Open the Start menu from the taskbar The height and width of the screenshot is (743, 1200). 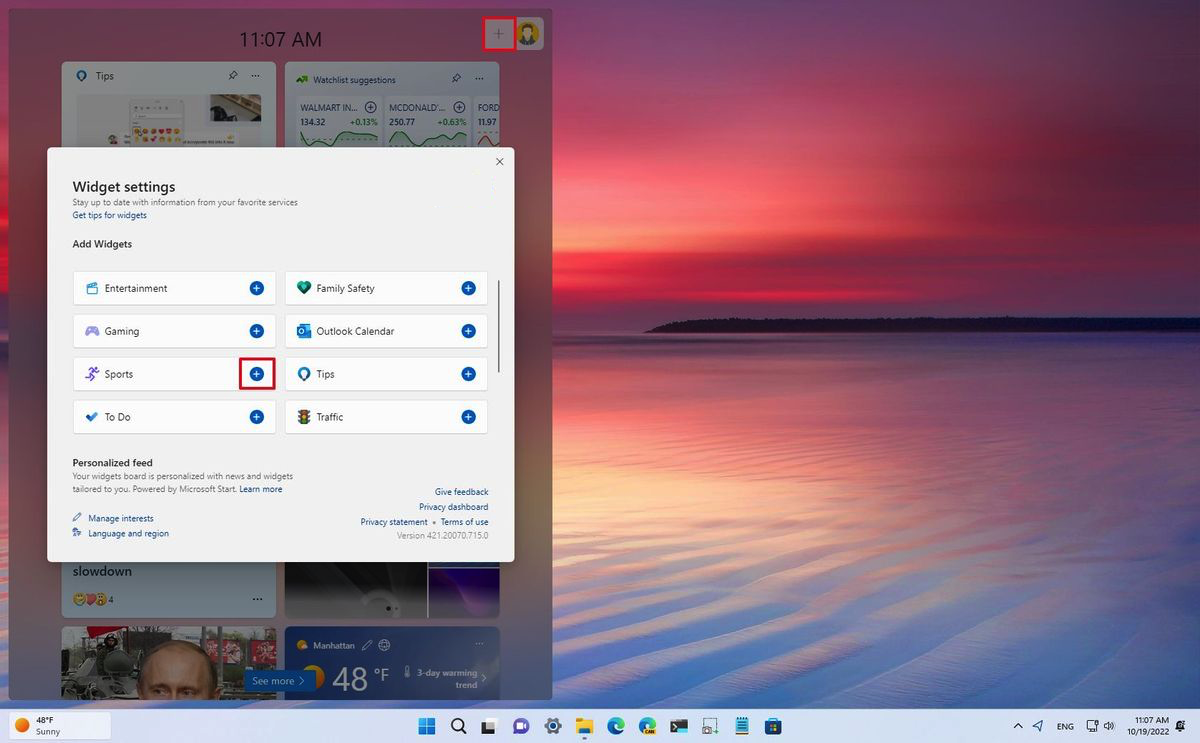pos(427,726)
